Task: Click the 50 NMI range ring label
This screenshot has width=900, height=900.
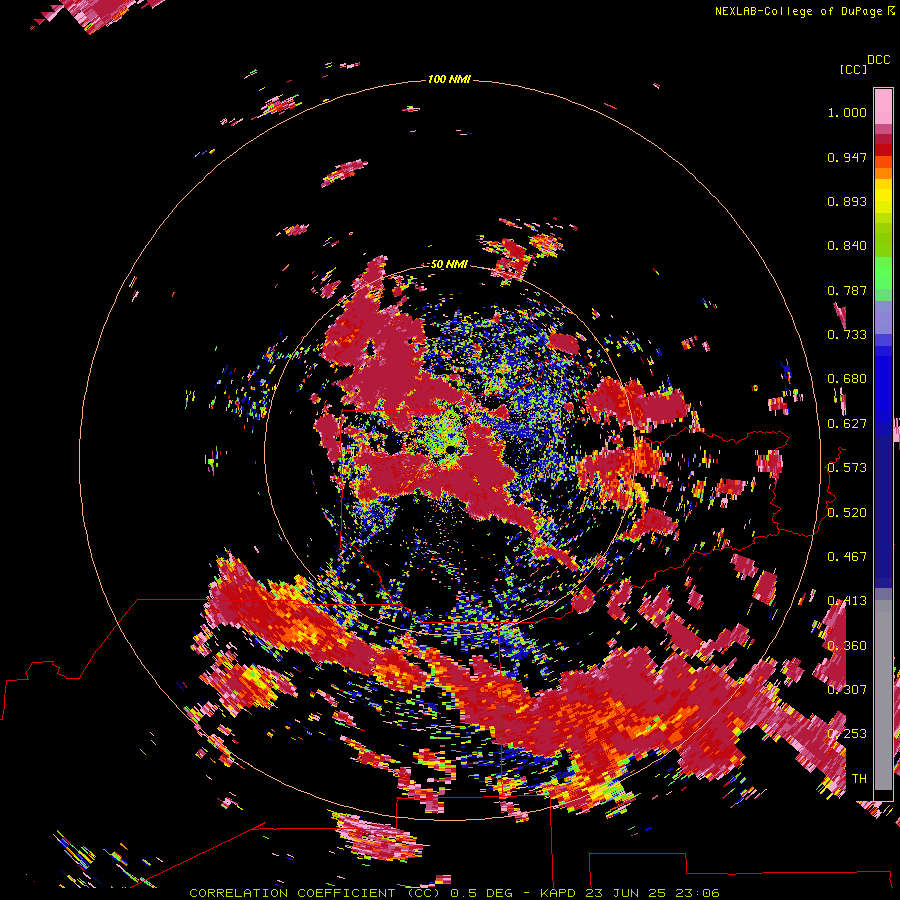Action: [x=449, y=265]
